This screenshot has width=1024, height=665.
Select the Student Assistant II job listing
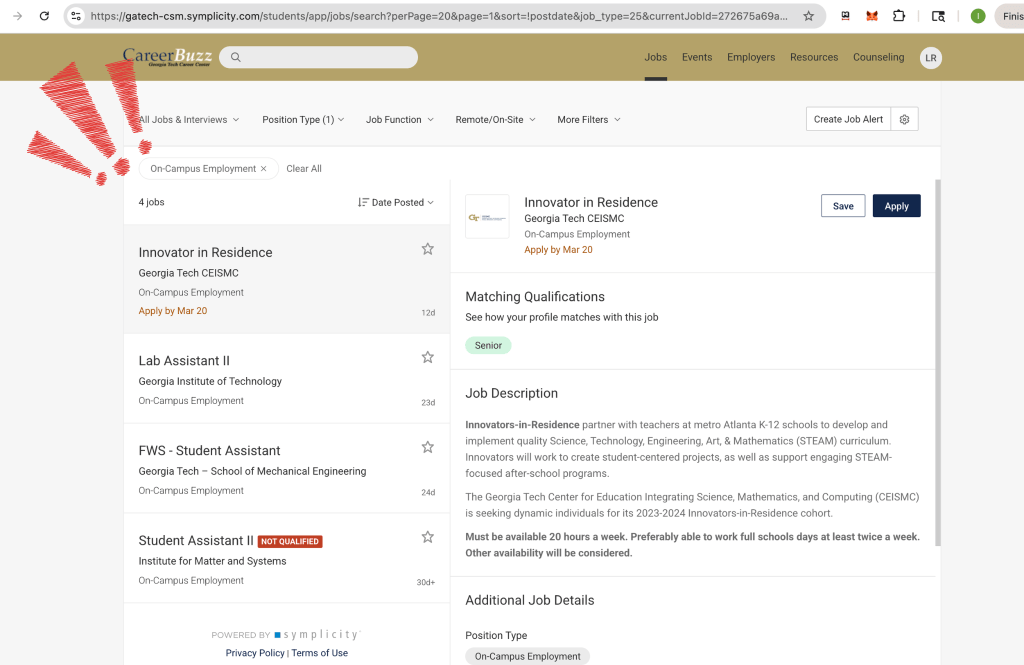287,559
